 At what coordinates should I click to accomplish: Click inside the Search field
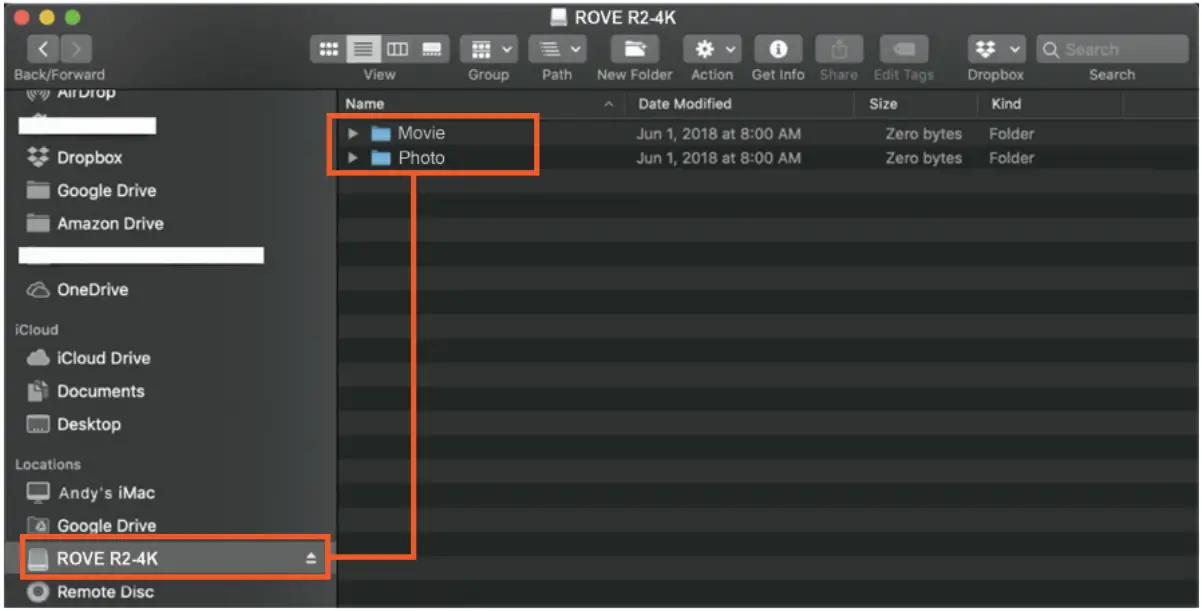coord(1110,48)
